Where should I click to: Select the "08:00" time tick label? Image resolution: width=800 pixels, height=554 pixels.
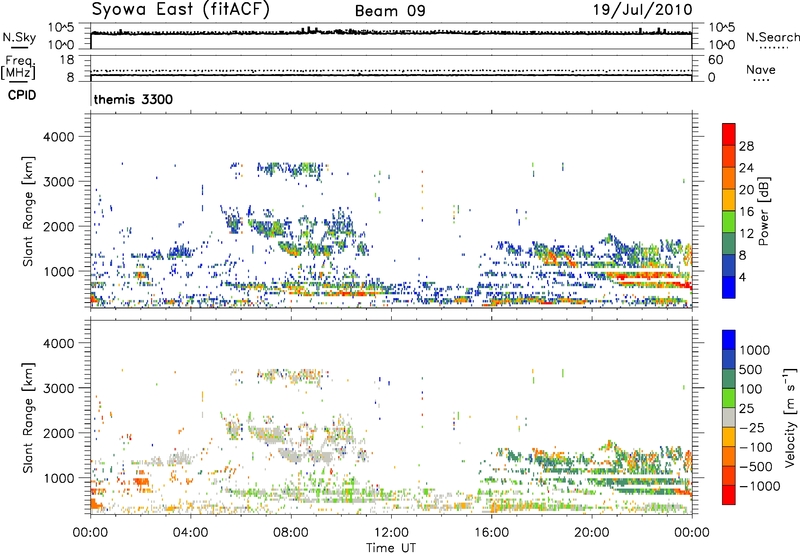coord(290,533)
